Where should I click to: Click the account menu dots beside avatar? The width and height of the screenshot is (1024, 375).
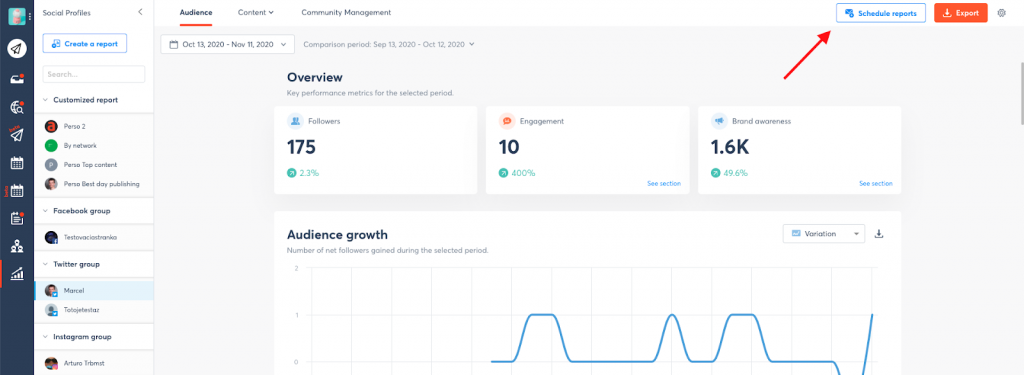click(x=29, y=16)
